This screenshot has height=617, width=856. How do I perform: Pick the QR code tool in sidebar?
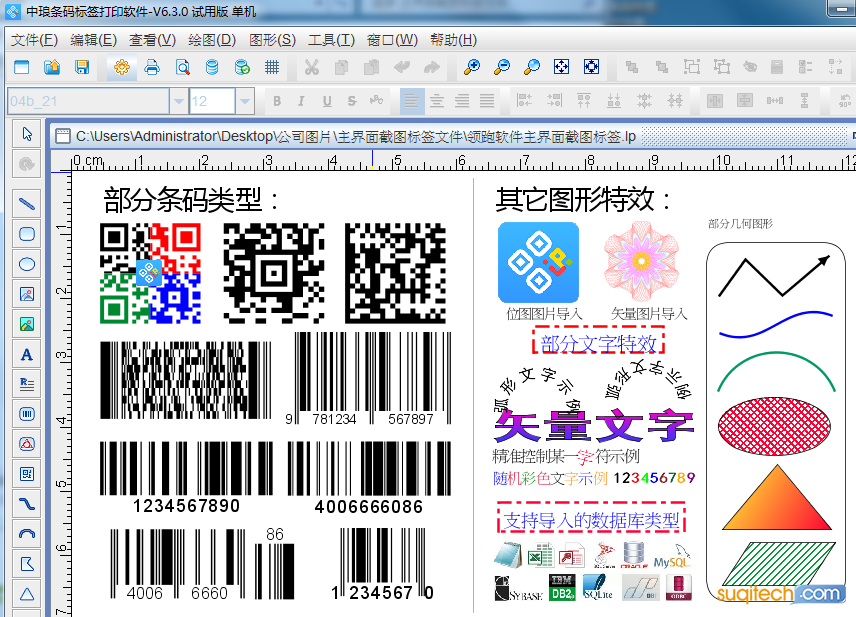27,474
